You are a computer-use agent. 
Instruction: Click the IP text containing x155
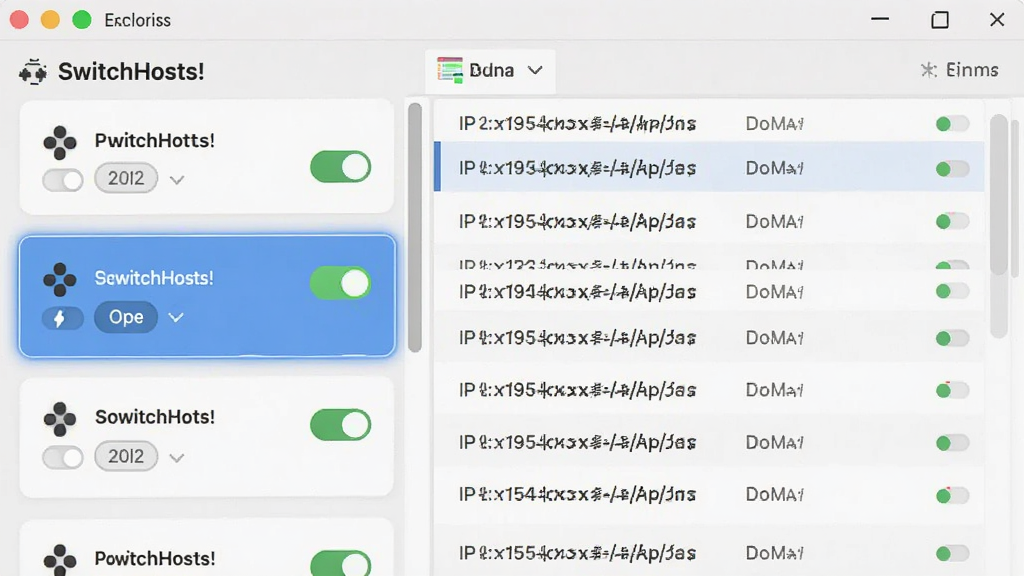(577, 553)
